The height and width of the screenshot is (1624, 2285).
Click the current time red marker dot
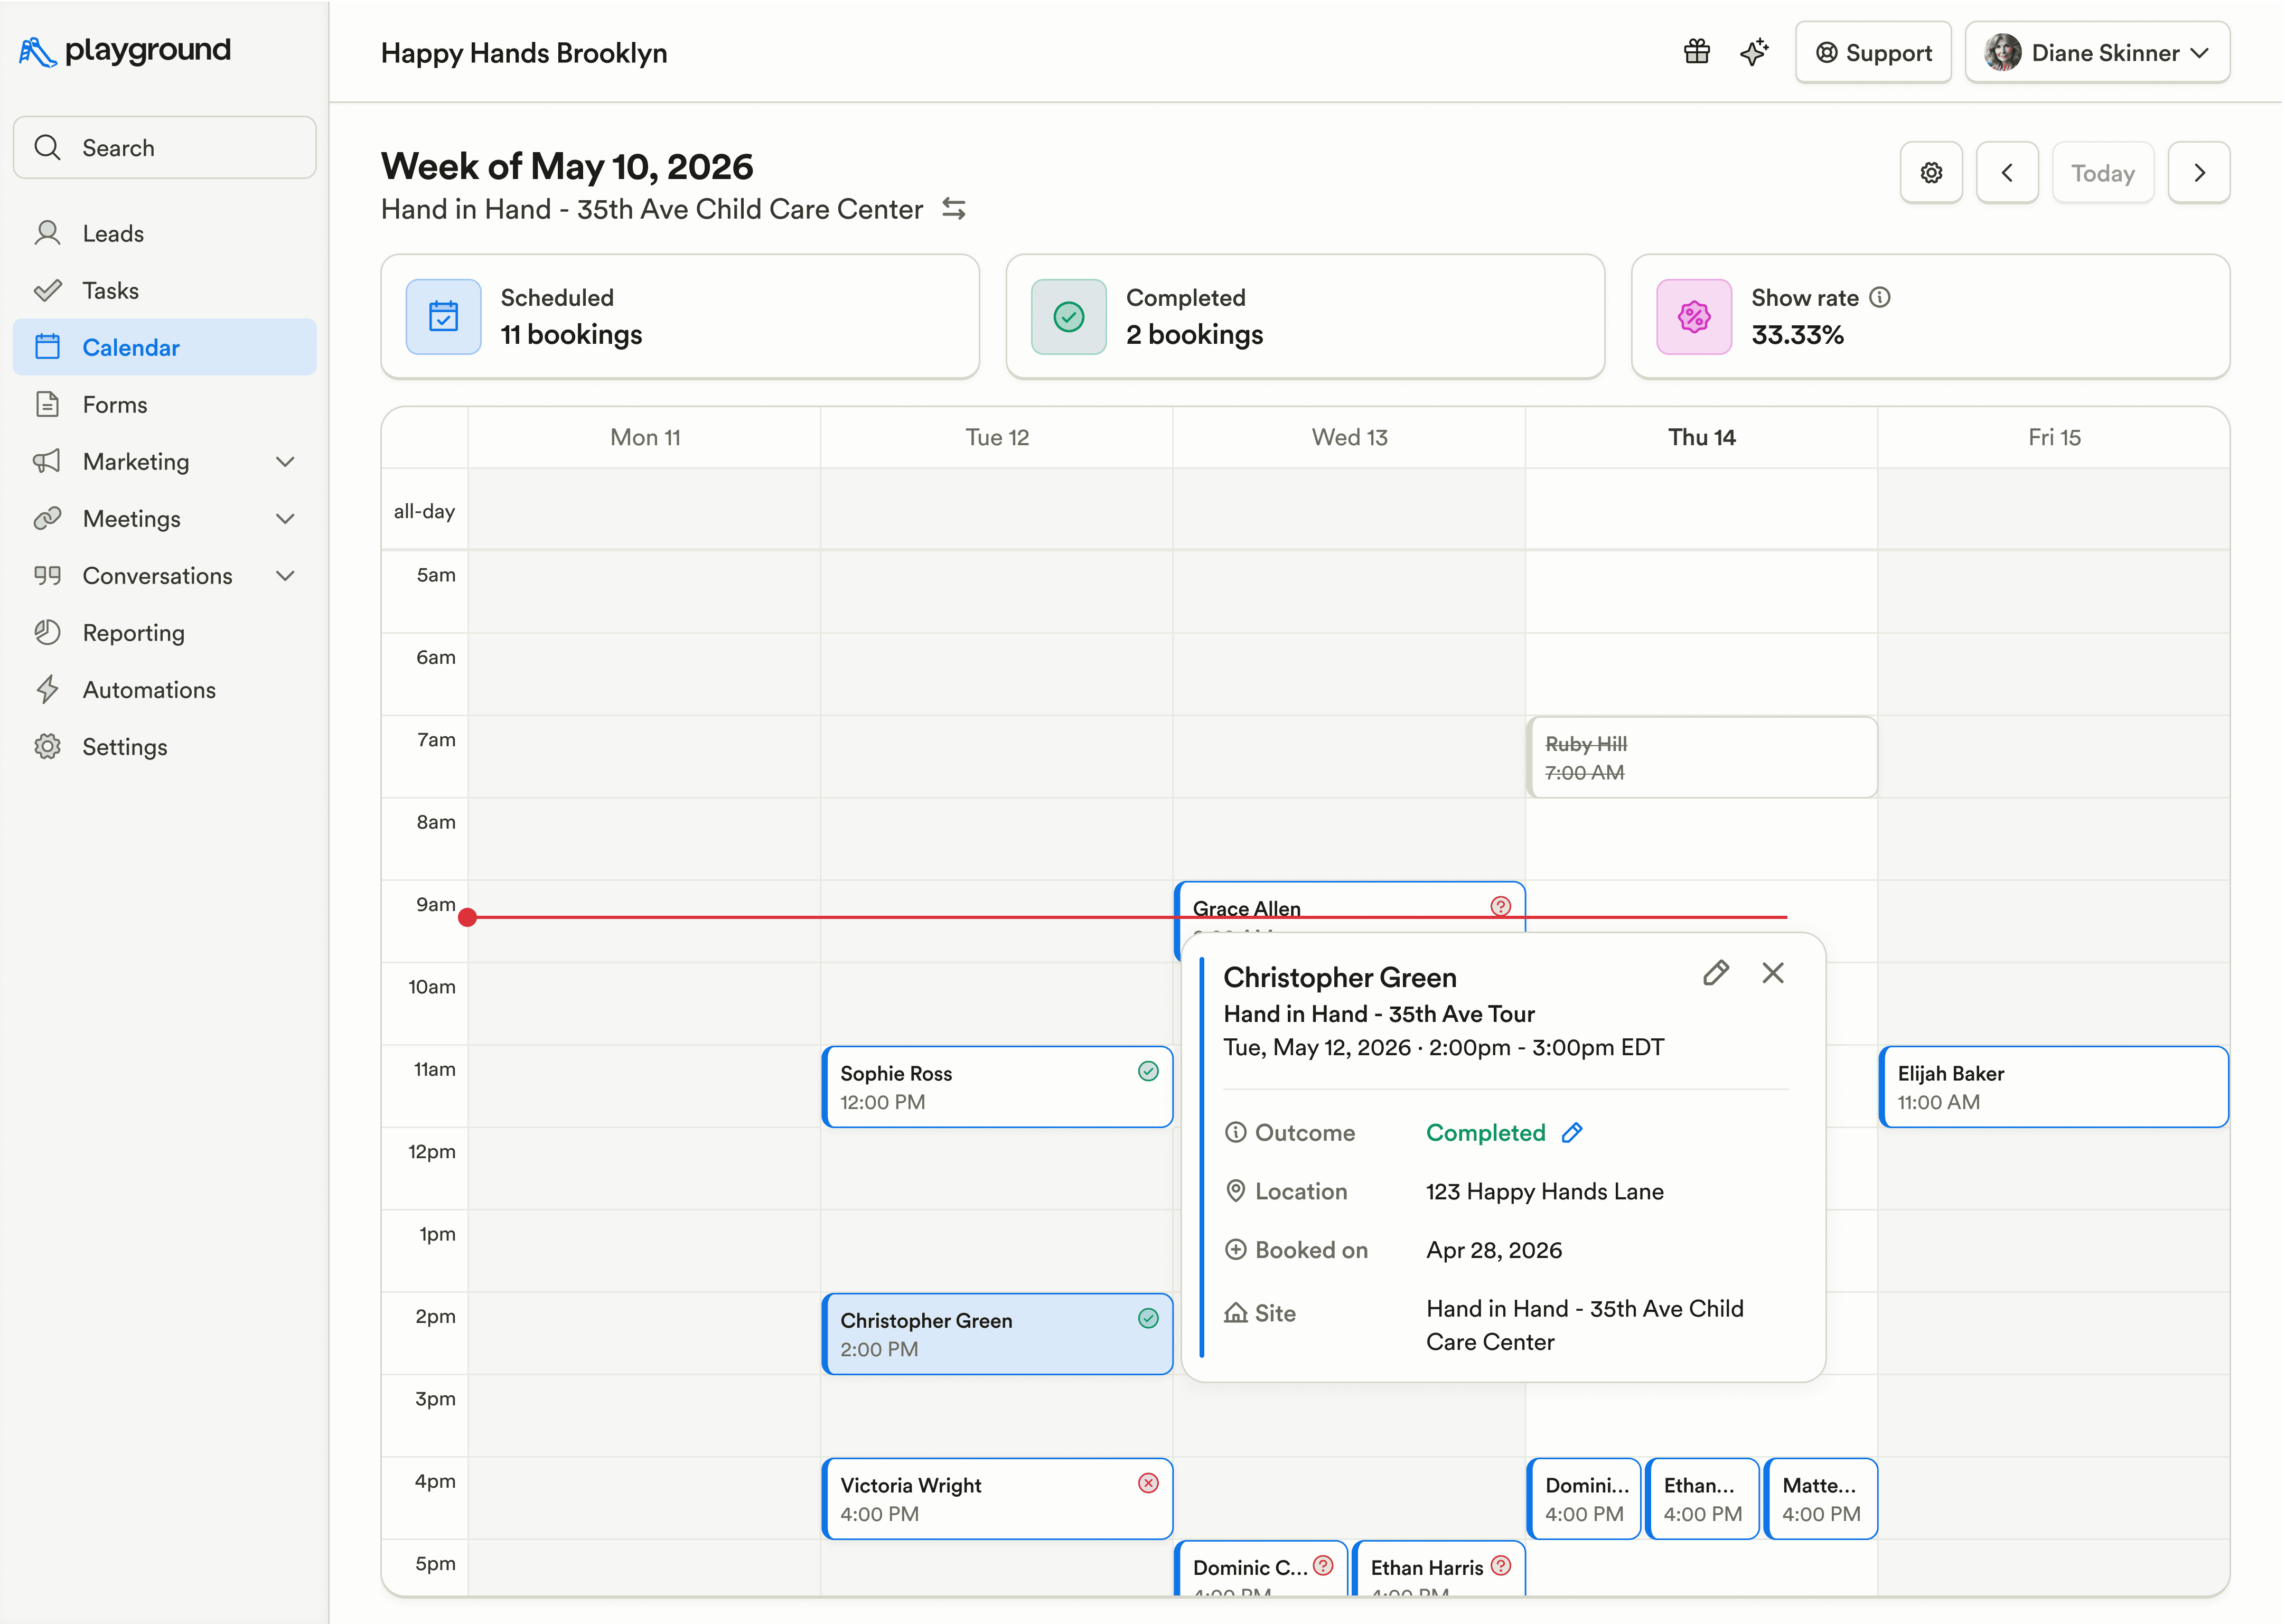468,918
